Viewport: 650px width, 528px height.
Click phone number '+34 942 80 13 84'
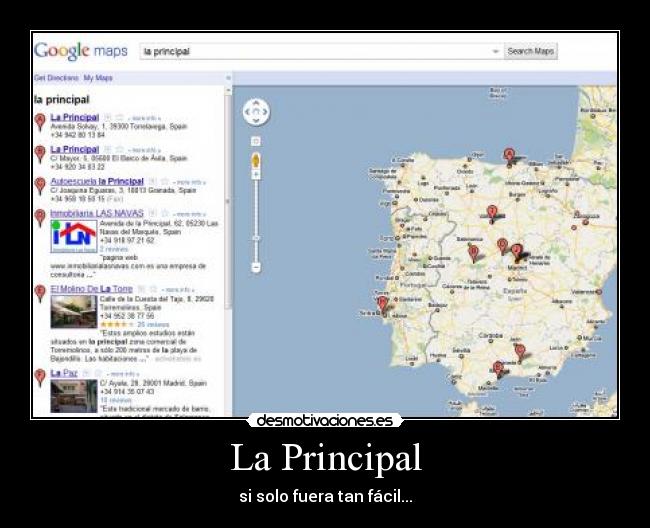78,135
